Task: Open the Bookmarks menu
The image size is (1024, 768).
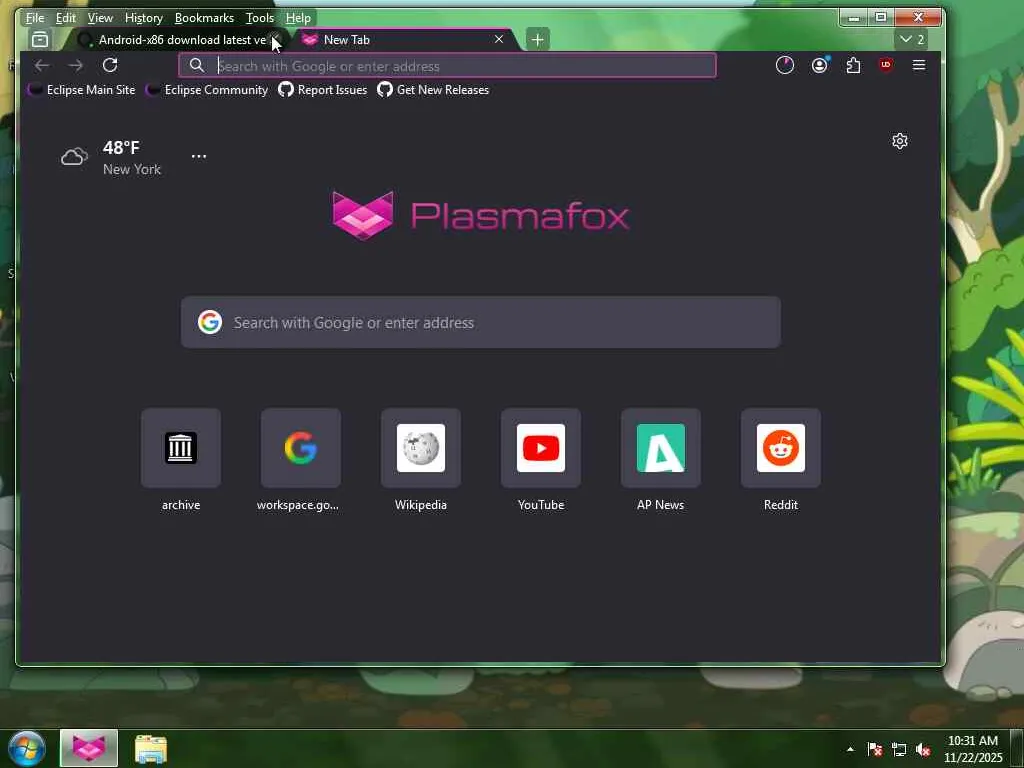Action: point(204,18)
